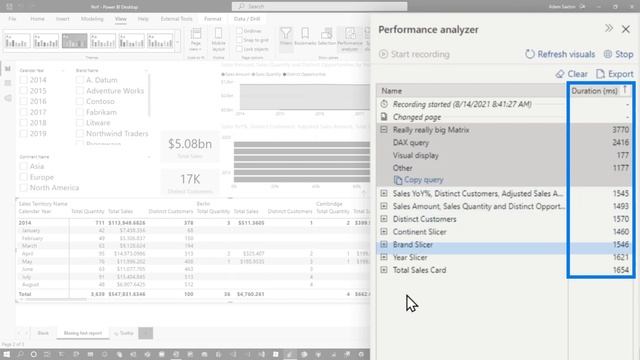Screen dimensions: 640x360
Task: Open Task View from the taskbar
Action: point(47,354)
